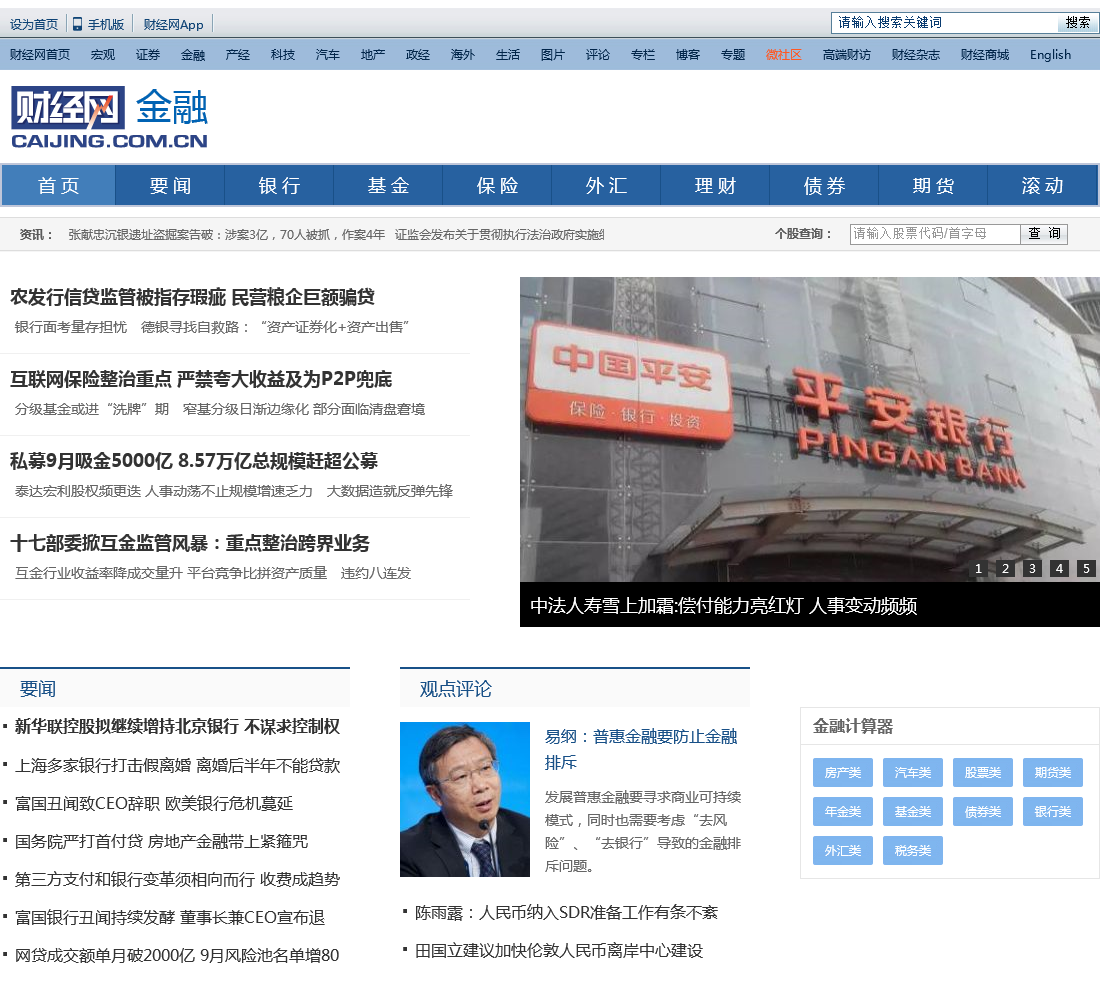Switch to the 外汇 tab
Image resolution: width=1100 pixels, height=1000 pixels.
[606, 185]
